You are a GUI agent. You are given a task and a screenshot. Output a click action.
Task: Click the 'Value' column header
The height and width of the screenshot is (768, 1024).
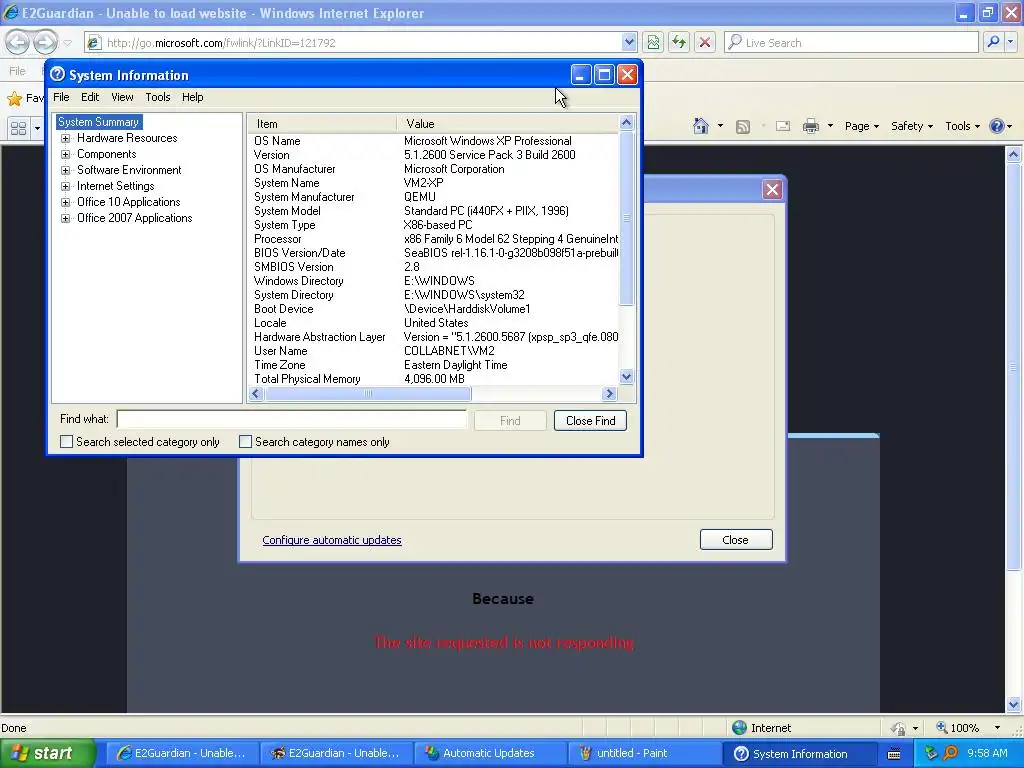click(507, 123)
